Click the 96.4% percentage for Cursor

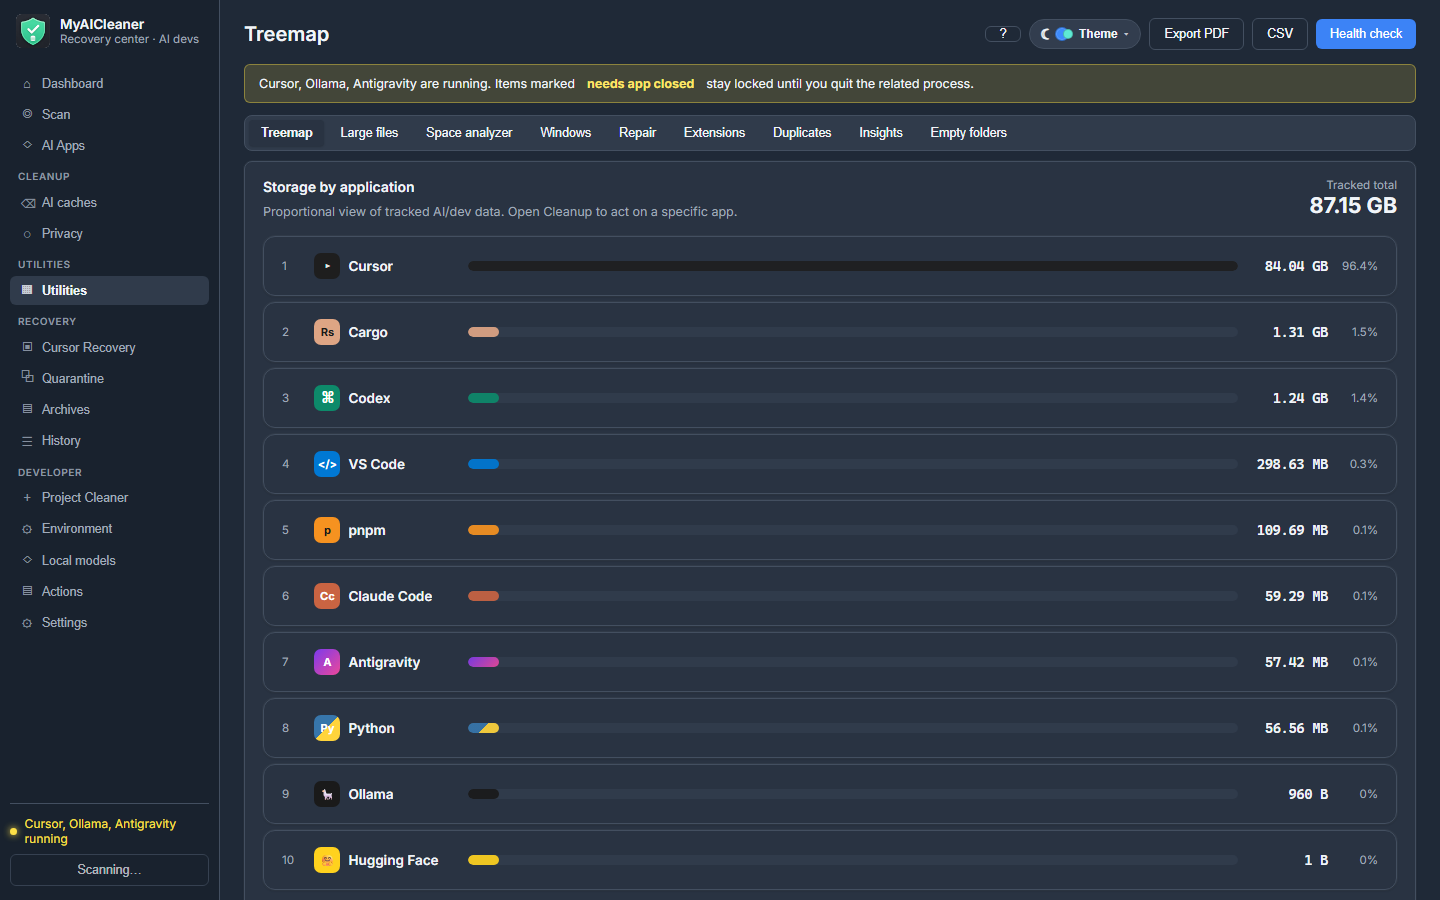(1359, 266)
